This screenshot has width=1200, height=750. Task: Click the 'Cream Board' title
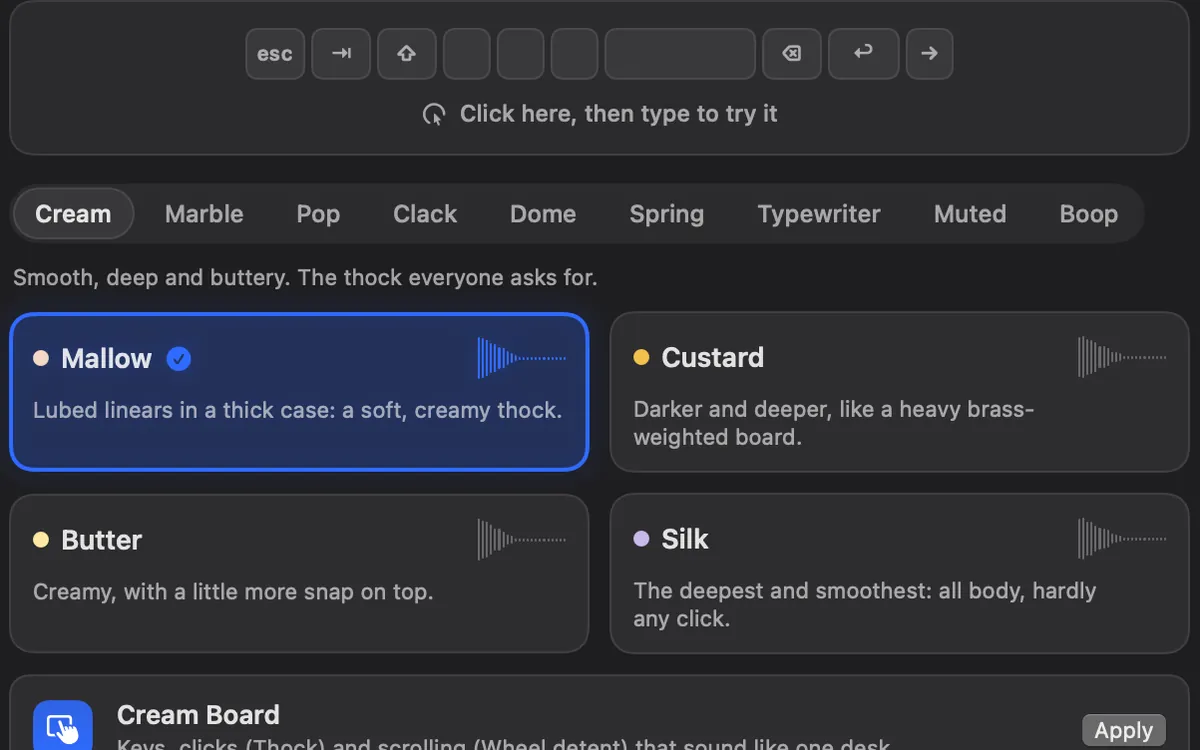point(198,715)
